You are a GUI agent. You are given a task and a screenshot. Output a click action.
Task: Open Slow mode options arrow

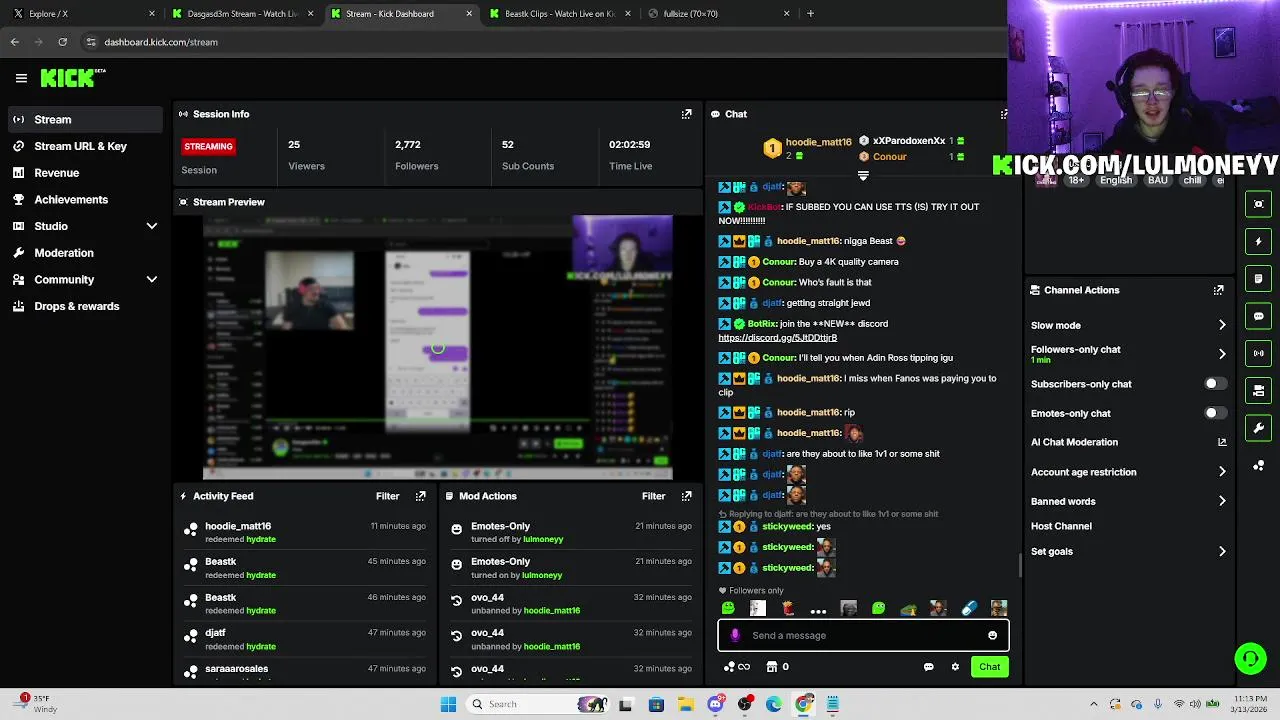pyautogui.click(x=1222, y=325)
